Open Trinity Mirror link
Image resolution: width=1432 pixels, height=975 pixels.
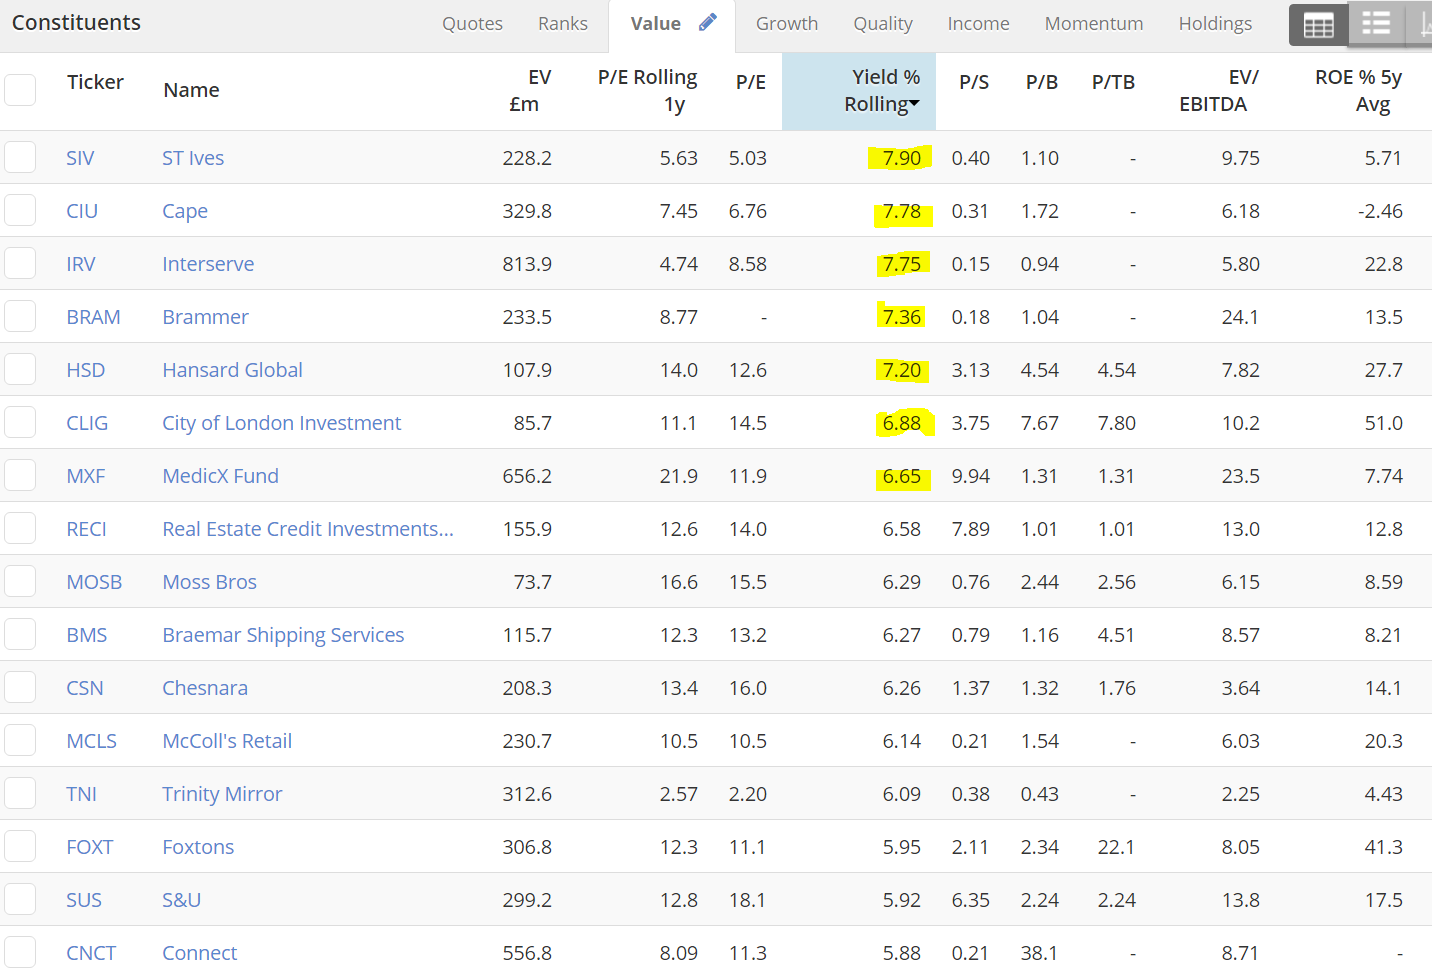pos(222,794)
